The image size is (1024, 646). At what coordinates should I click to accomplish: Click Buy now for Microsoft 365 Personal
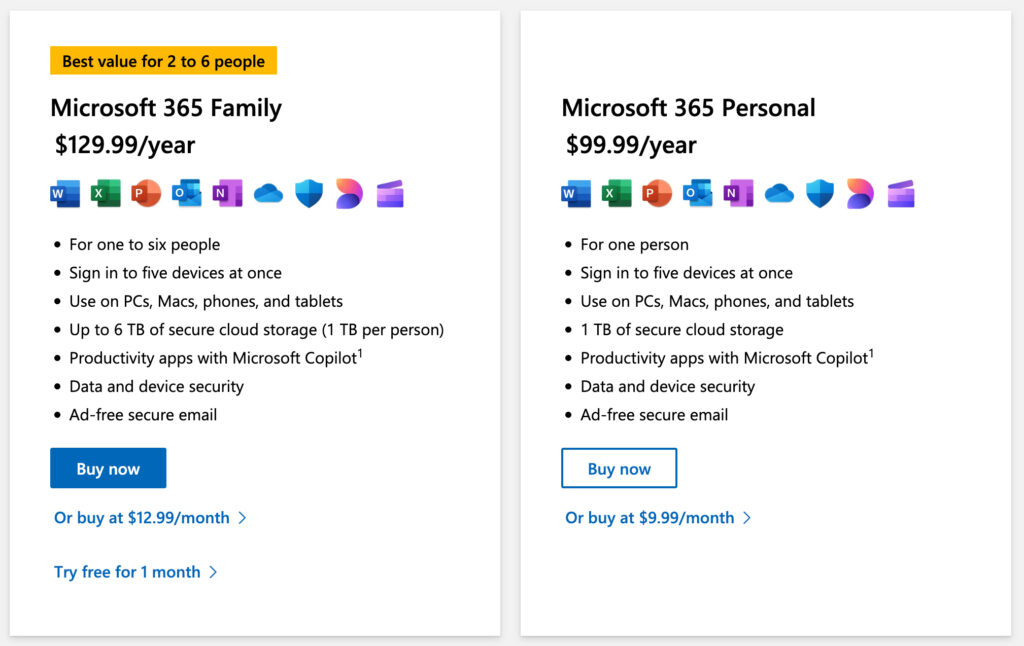[619, 467]
